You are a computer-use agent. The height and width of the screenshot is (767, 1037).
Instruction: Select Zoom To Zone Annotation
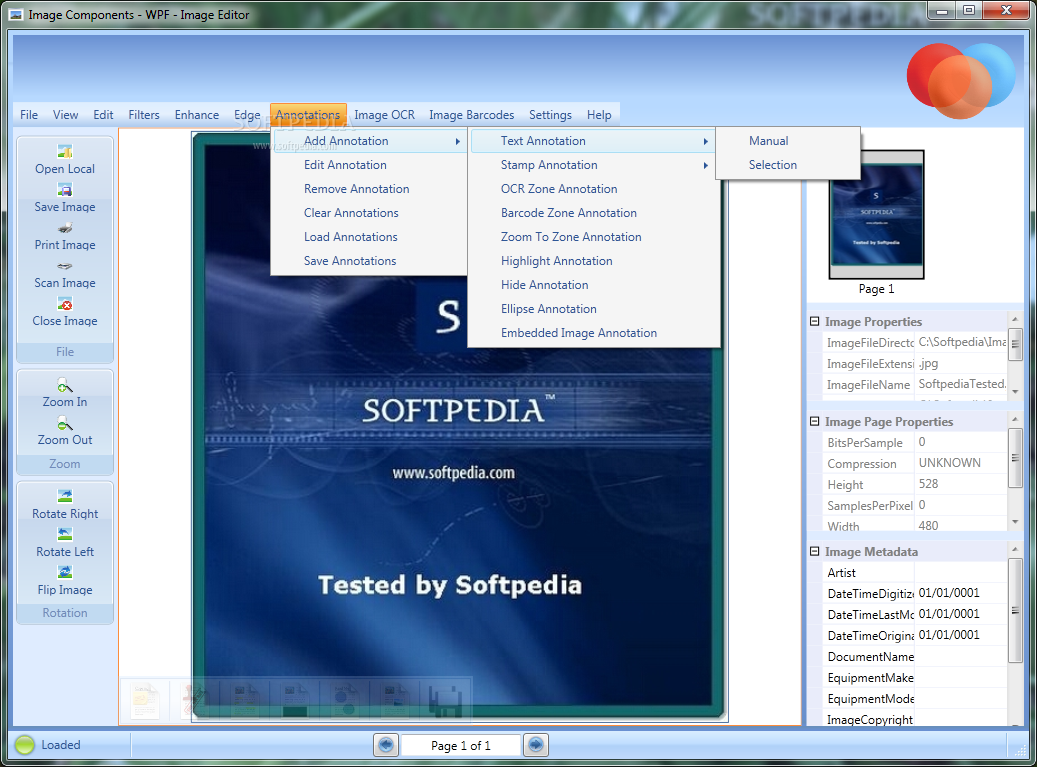click(x=593, y=237)
